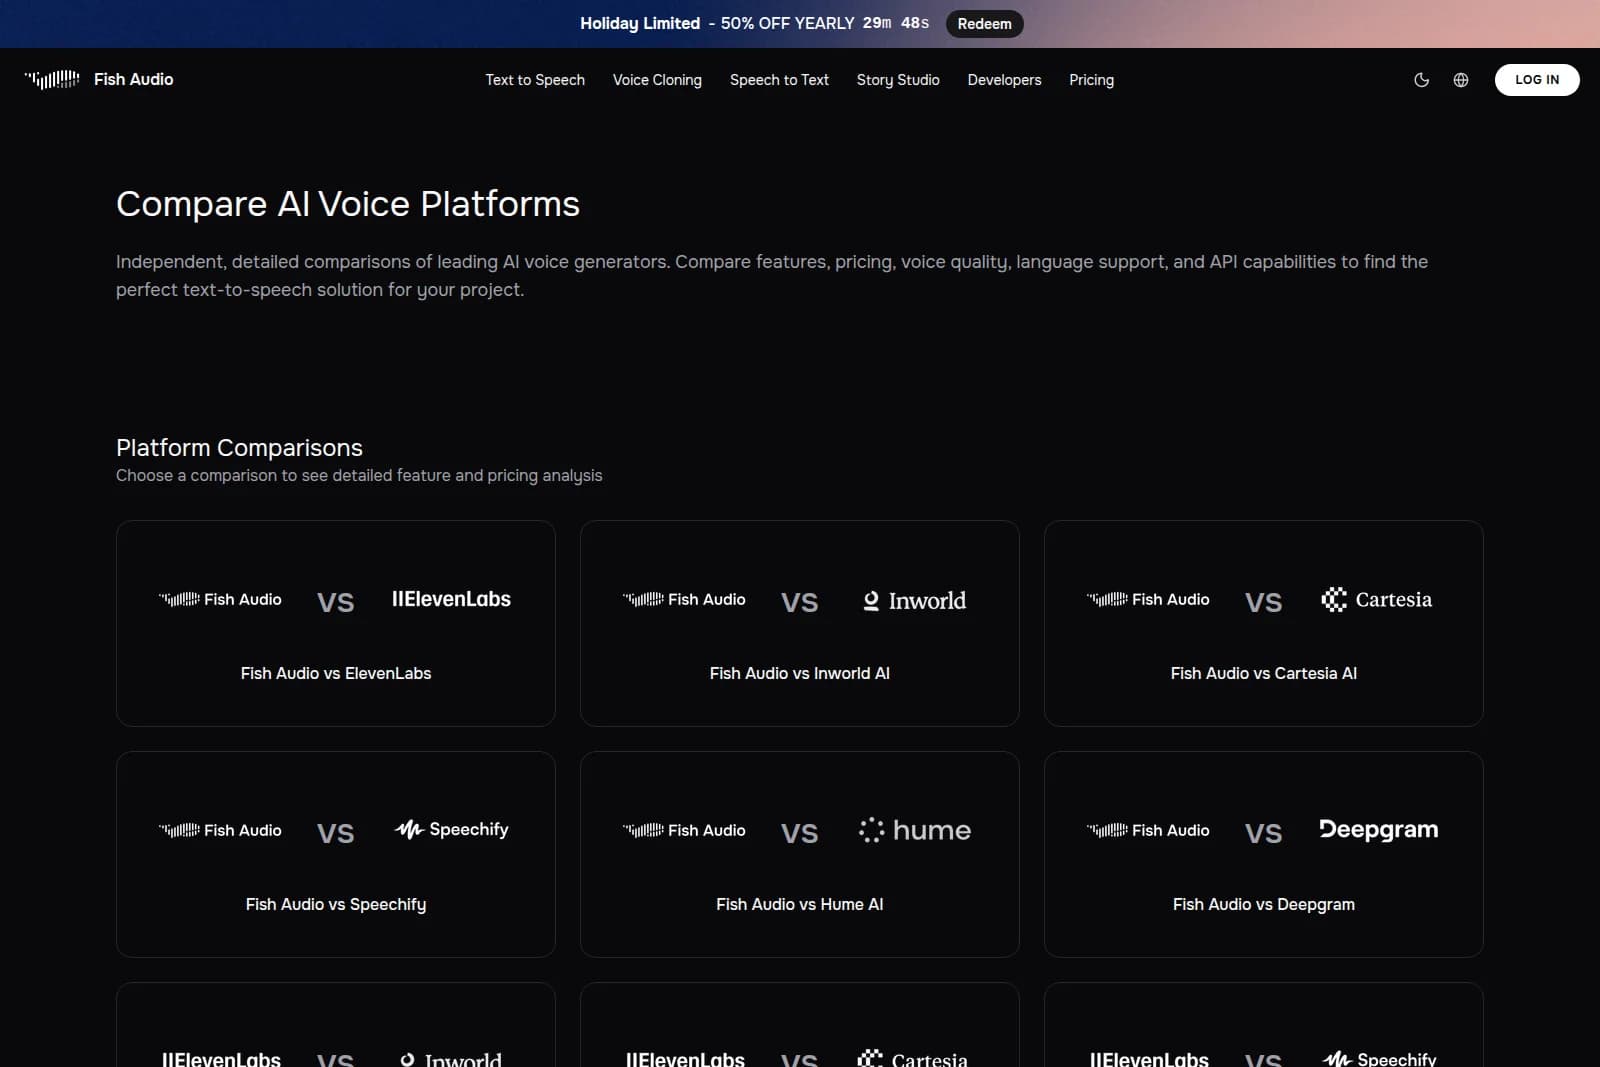Click the Redeem button in the banner

tap(984, 23)
